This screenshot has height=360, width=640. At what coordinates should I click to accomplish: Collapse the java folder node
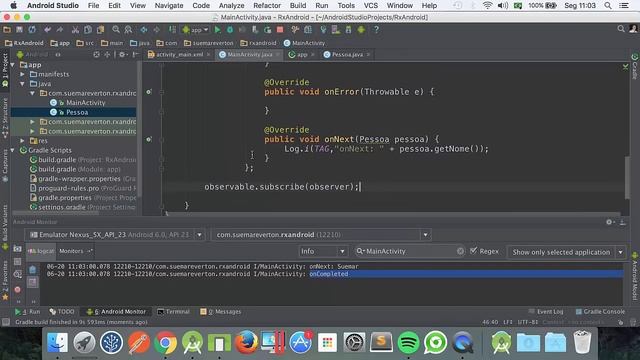pos(22,84)
